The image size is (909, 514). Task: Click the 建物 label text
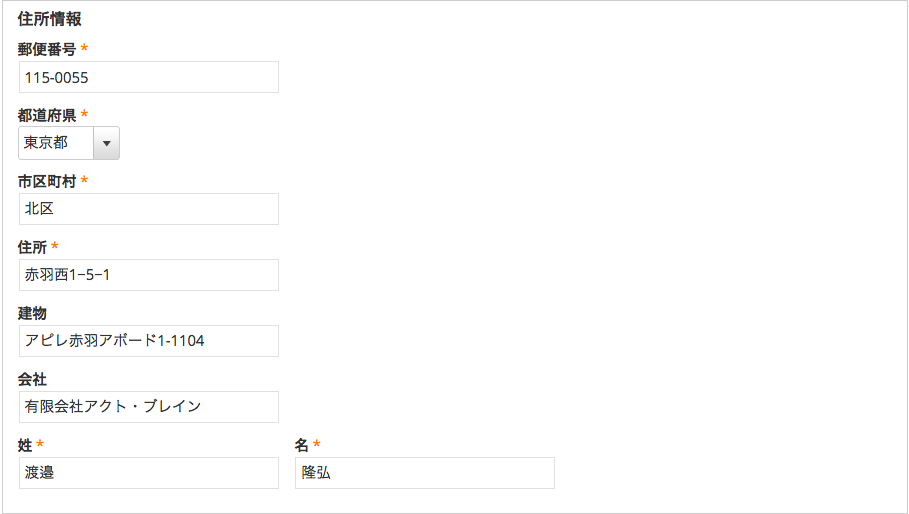point(32,313)
